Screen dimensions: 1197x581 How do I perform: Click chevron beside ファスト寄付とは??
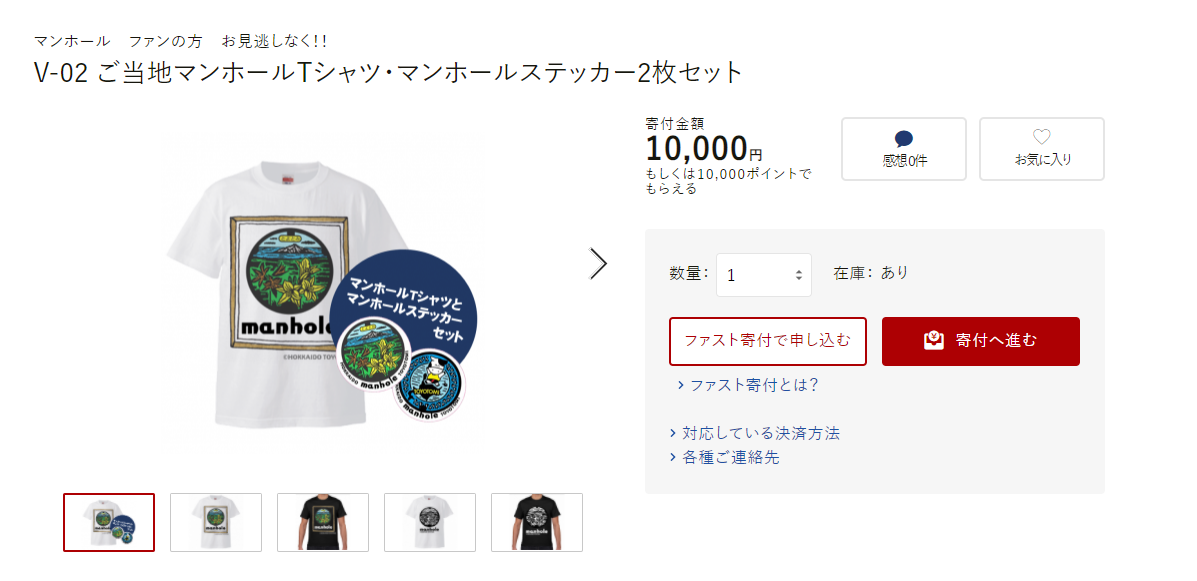point(679,386)
